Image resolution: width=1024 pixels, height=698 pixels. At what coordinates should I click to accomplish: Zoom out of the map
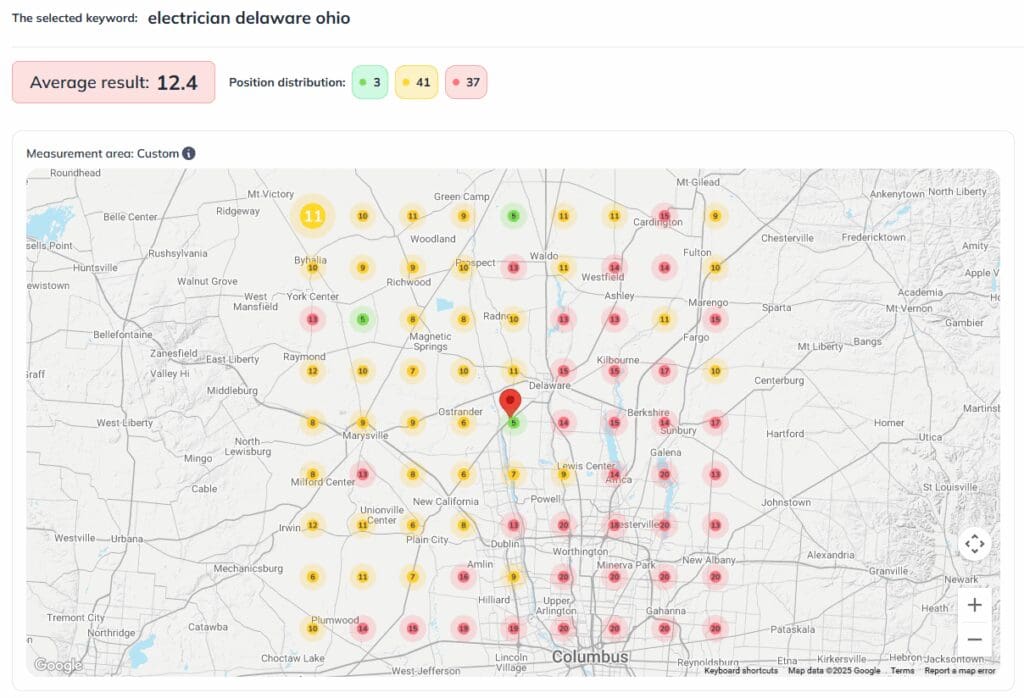(974, 640)
